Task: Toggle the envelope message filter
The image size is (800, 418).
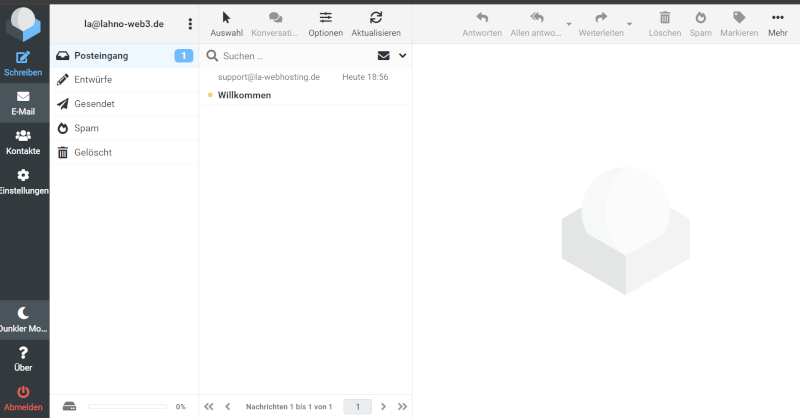Action: (383, 56)
